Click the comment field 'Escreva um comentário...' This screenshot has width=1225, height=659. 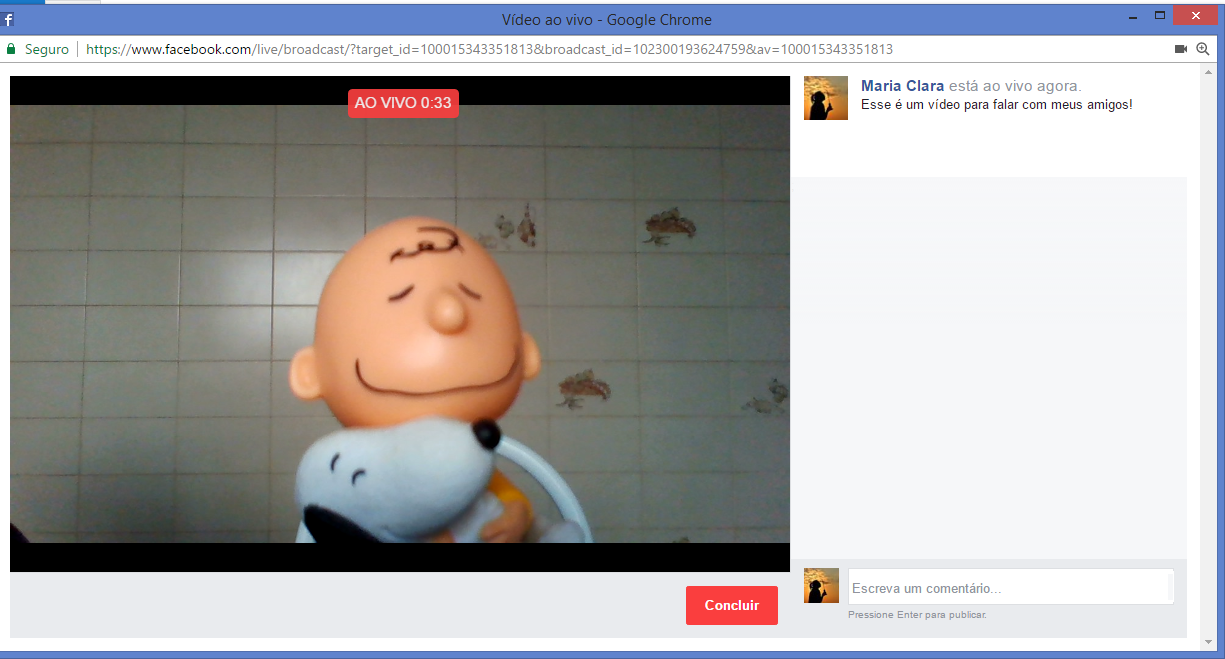(x=1010, y=588)
